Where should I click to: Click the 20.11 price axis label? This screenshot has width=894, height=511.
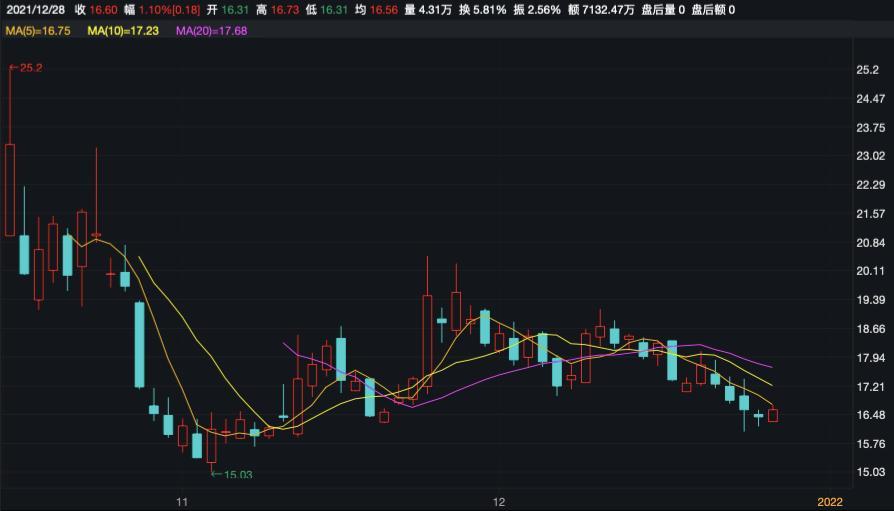point(871,270)
